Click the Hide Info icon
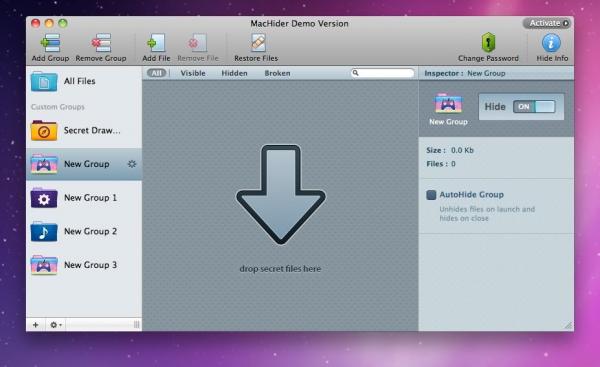Image resolution: width=600 pixels, height=367 pixels. pos(551,43)
